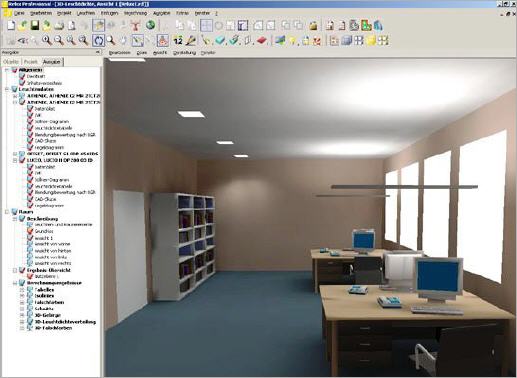
Task: Click the red book icon in the toolbar
Action: click(262, 41)
